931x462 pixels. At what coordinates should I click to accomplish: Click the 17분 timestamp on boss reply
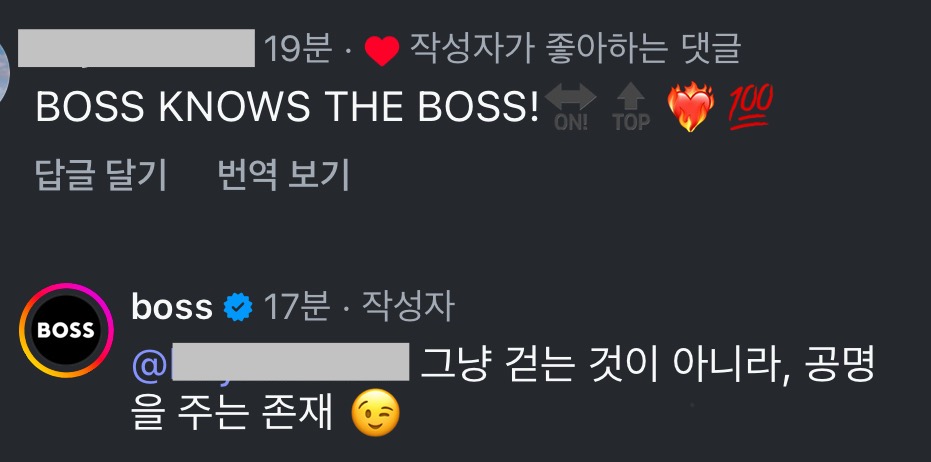coord(297,308)
